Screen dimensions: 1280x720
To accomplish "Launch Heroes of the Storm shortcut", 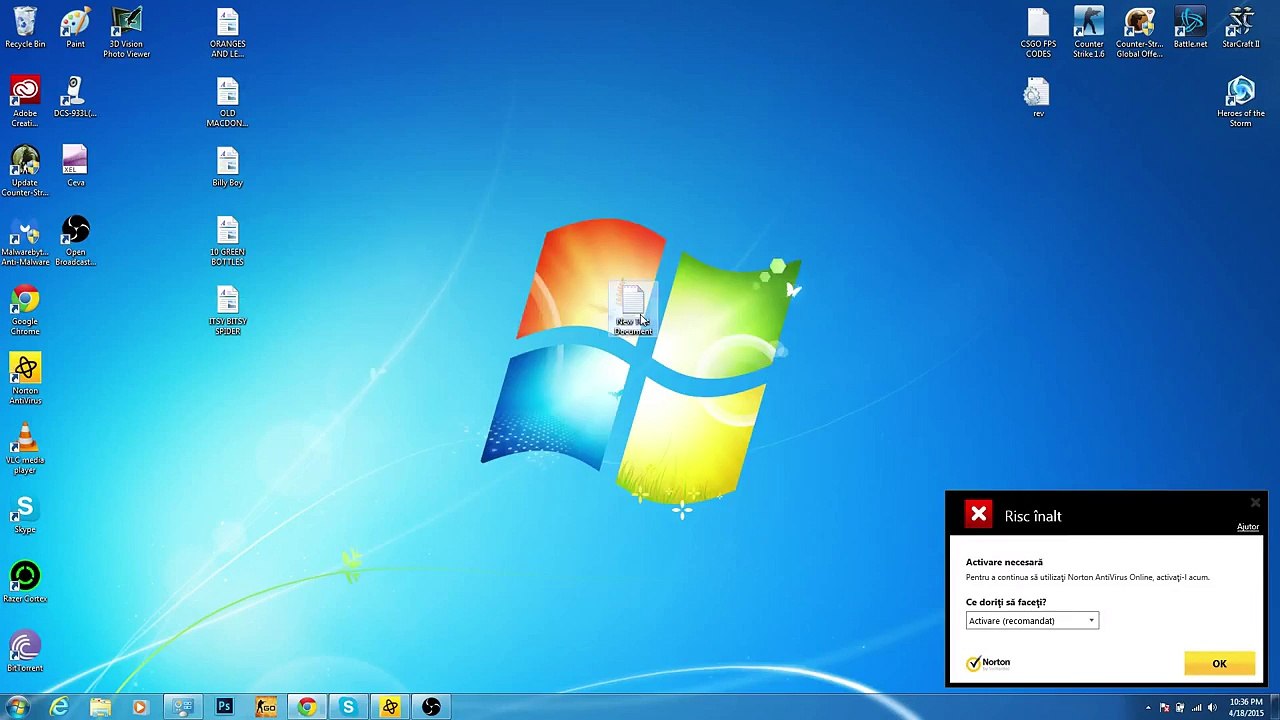I will coord(1241,102).
